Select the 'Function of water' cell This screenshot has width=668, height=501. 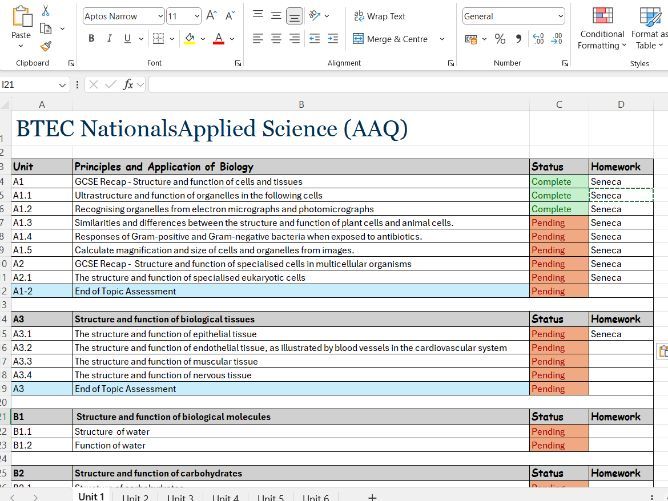pos(301,445)
